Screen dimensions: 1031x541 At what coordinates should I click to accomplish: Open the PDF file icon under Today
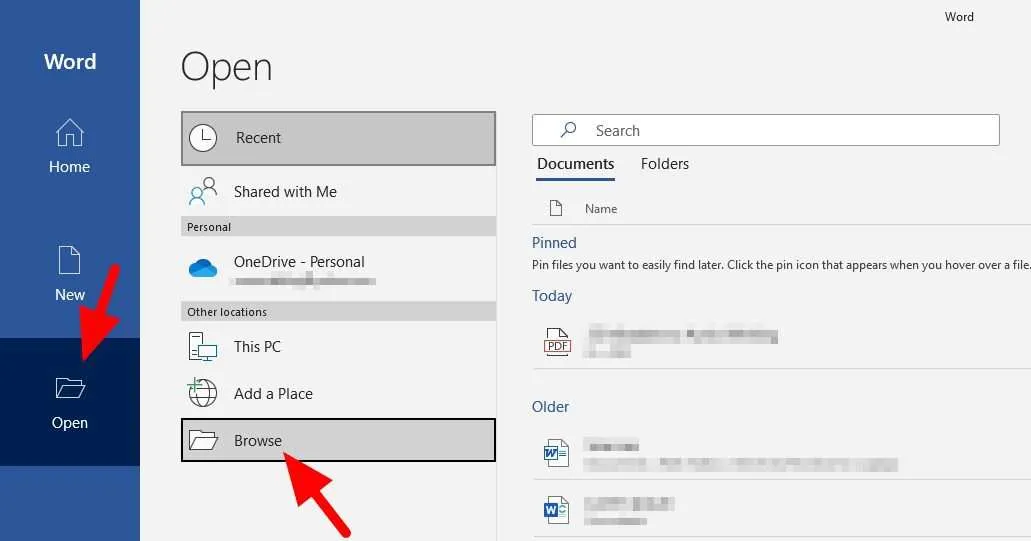557,342
